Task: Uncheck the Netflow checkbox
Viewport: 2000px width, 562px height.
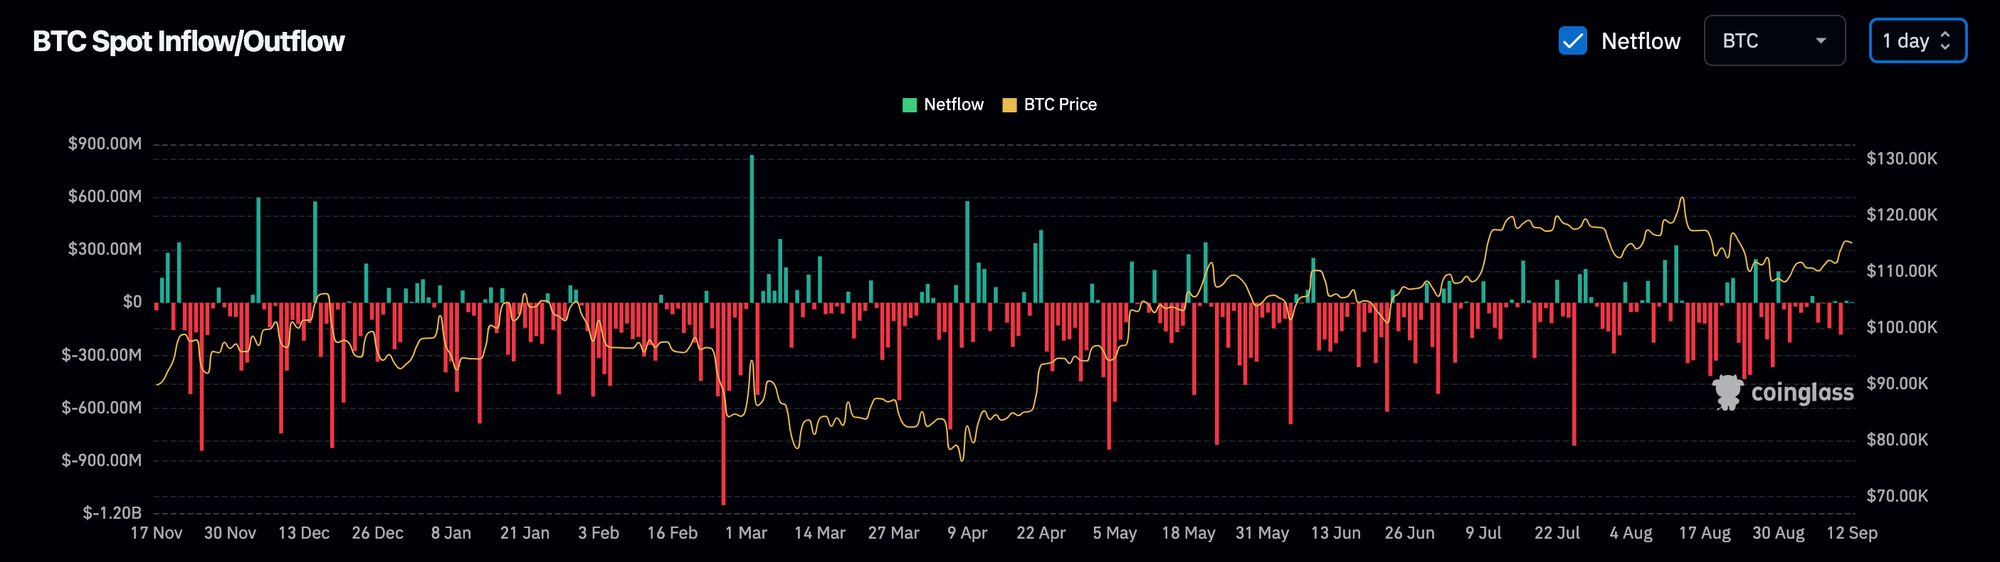Action: [1572, 41]
